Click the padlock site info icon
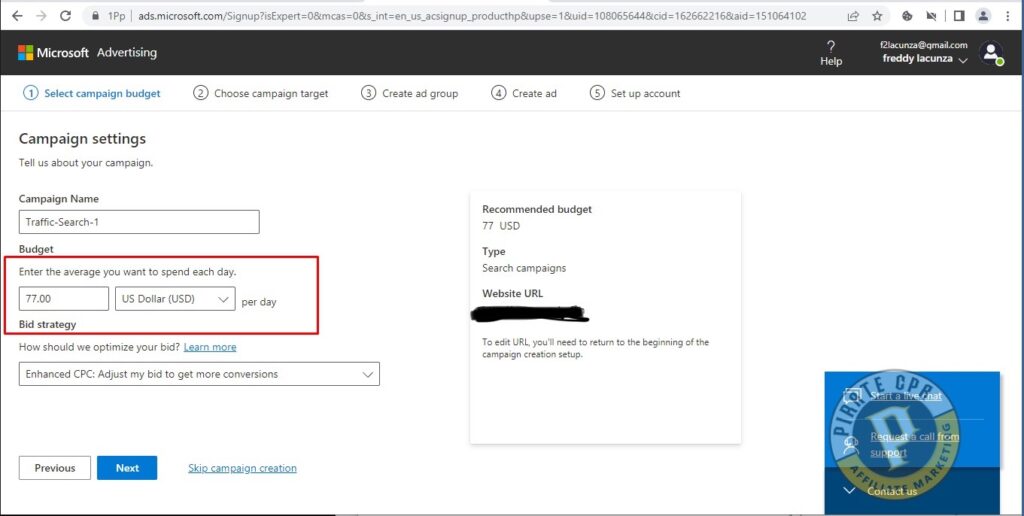Viewport: 1024px width, 516px height. [95, 16]
